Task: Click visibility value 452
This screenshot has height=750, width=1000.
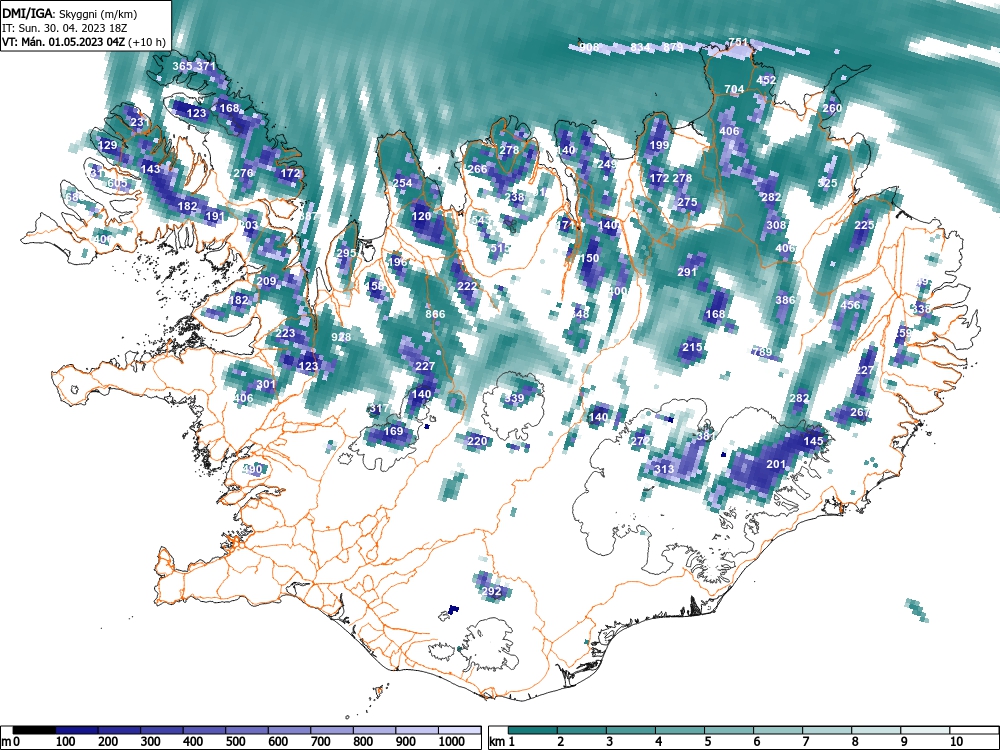Action: point(766,80)
